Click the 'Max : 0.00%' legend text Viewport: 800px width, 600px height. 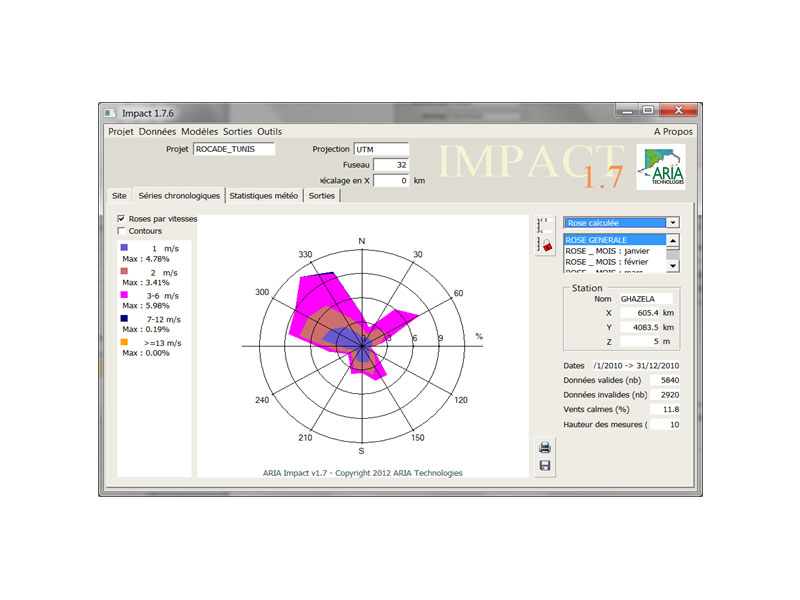[146, 353]
